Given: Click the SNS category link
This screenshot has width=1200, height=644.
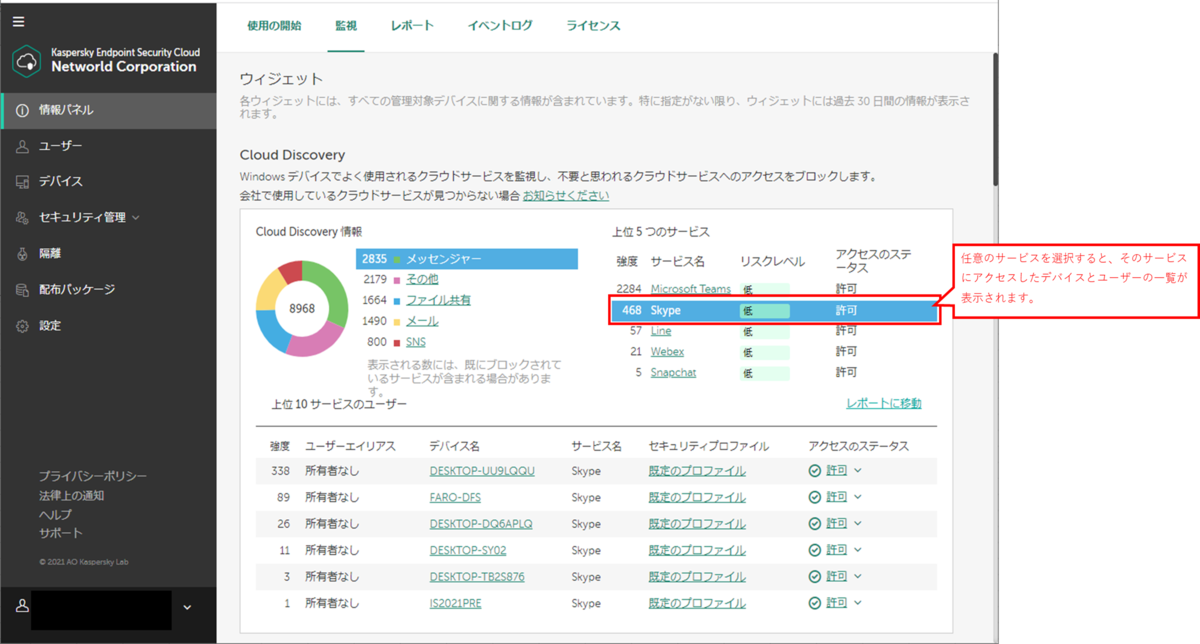Looking at the screenshot, I should 414,341.
